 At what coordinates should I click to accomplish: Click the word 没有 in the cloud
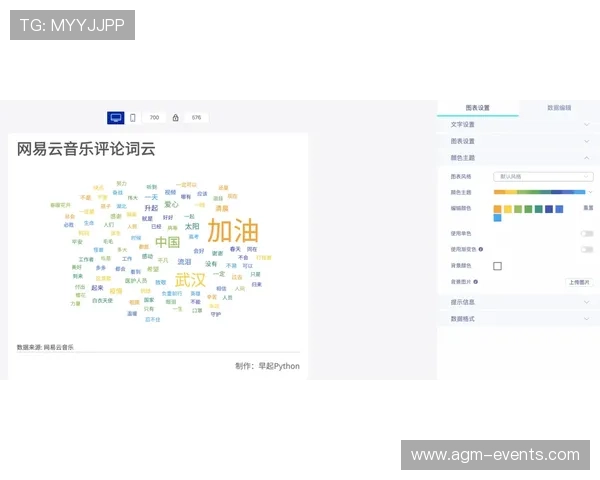tap(211, 264)
